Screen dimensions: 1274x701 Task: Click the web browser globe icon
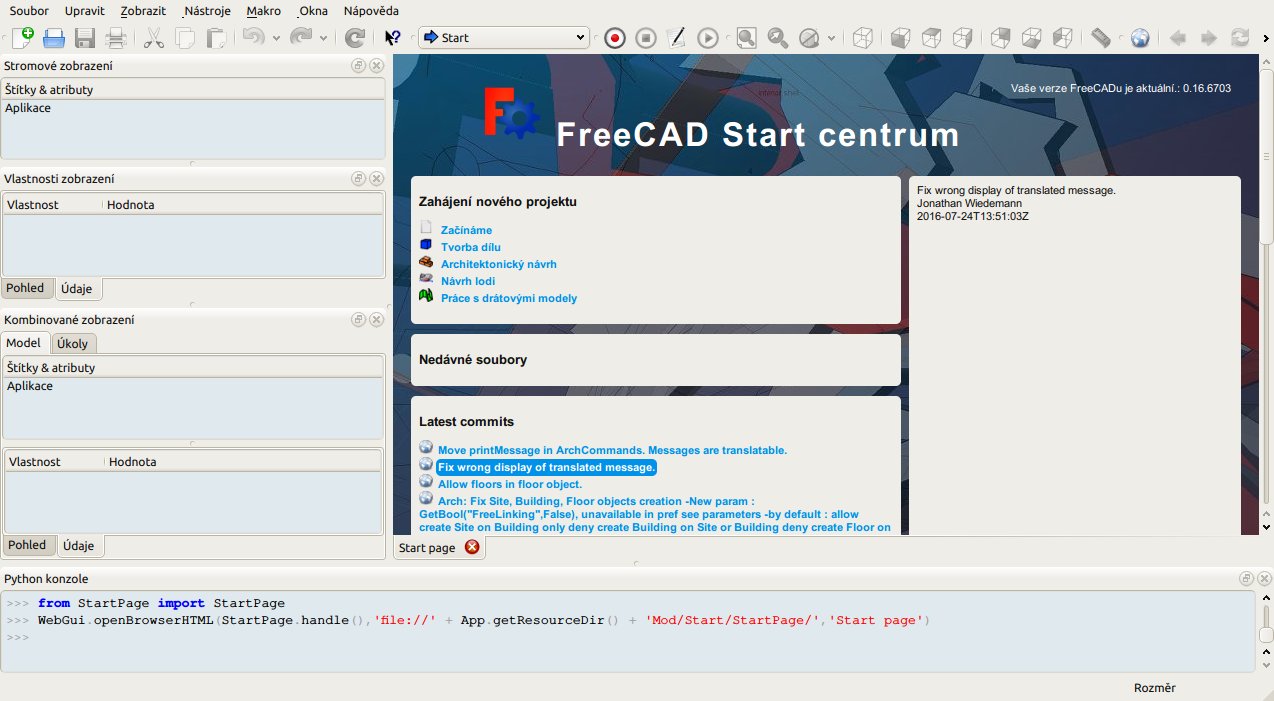[1140, 38]
